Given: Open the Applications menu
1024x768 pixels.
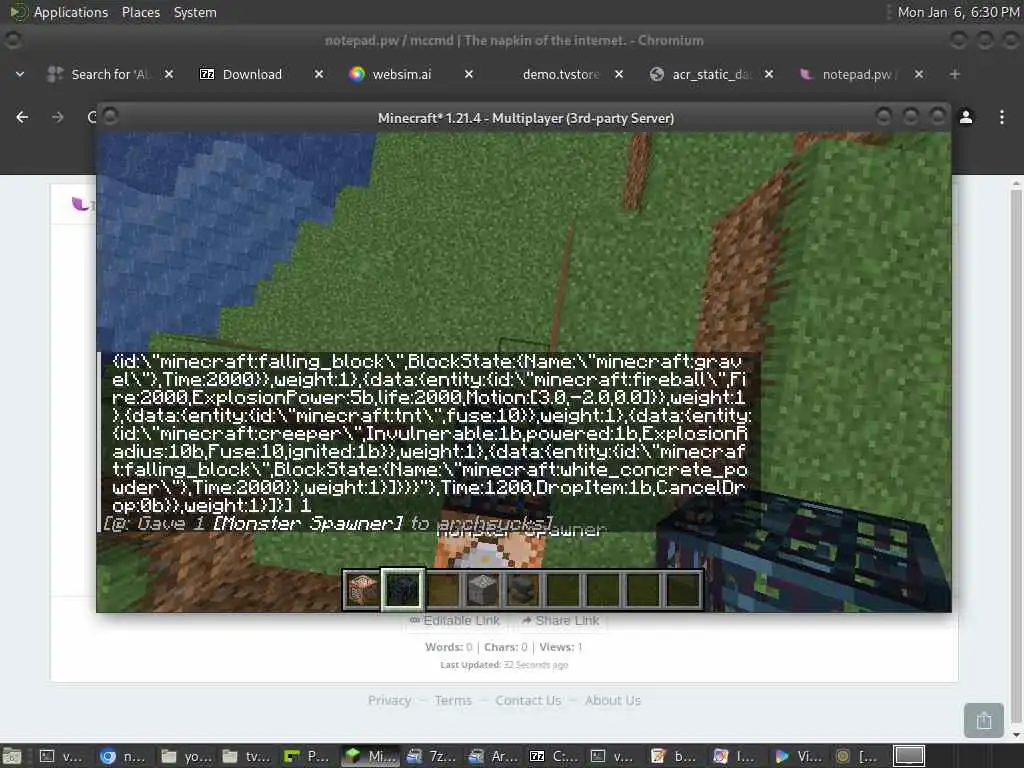Looking at the screenshot, I should 71,12.
